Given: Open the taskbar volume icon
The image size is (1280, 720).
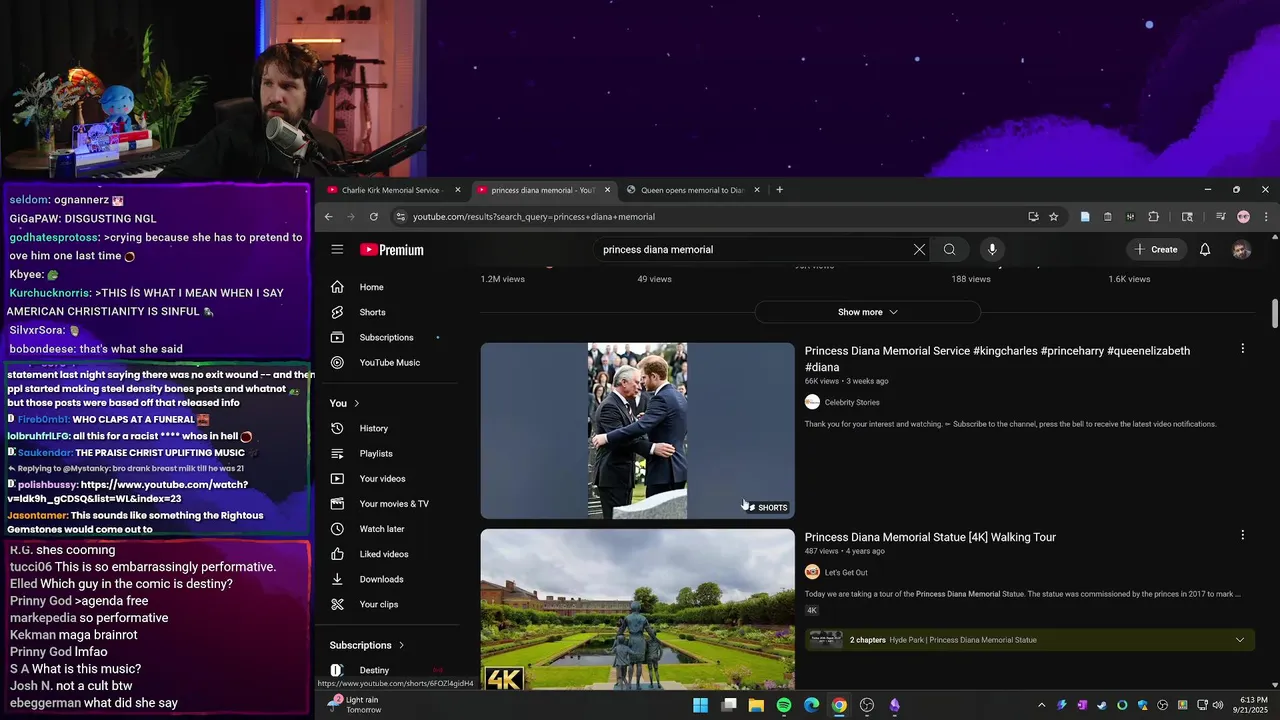Looking at the screenshot, I should pos(1218,705).
